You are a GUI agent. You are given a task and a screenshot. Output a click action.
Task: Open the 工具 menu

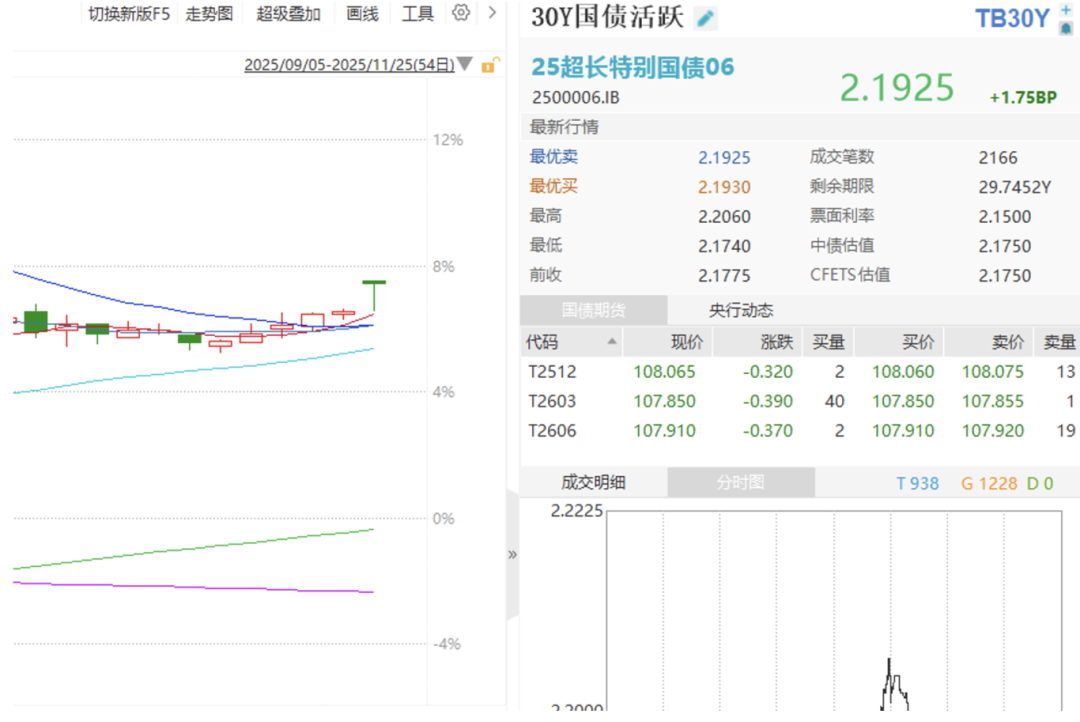(x=418, y=14)
